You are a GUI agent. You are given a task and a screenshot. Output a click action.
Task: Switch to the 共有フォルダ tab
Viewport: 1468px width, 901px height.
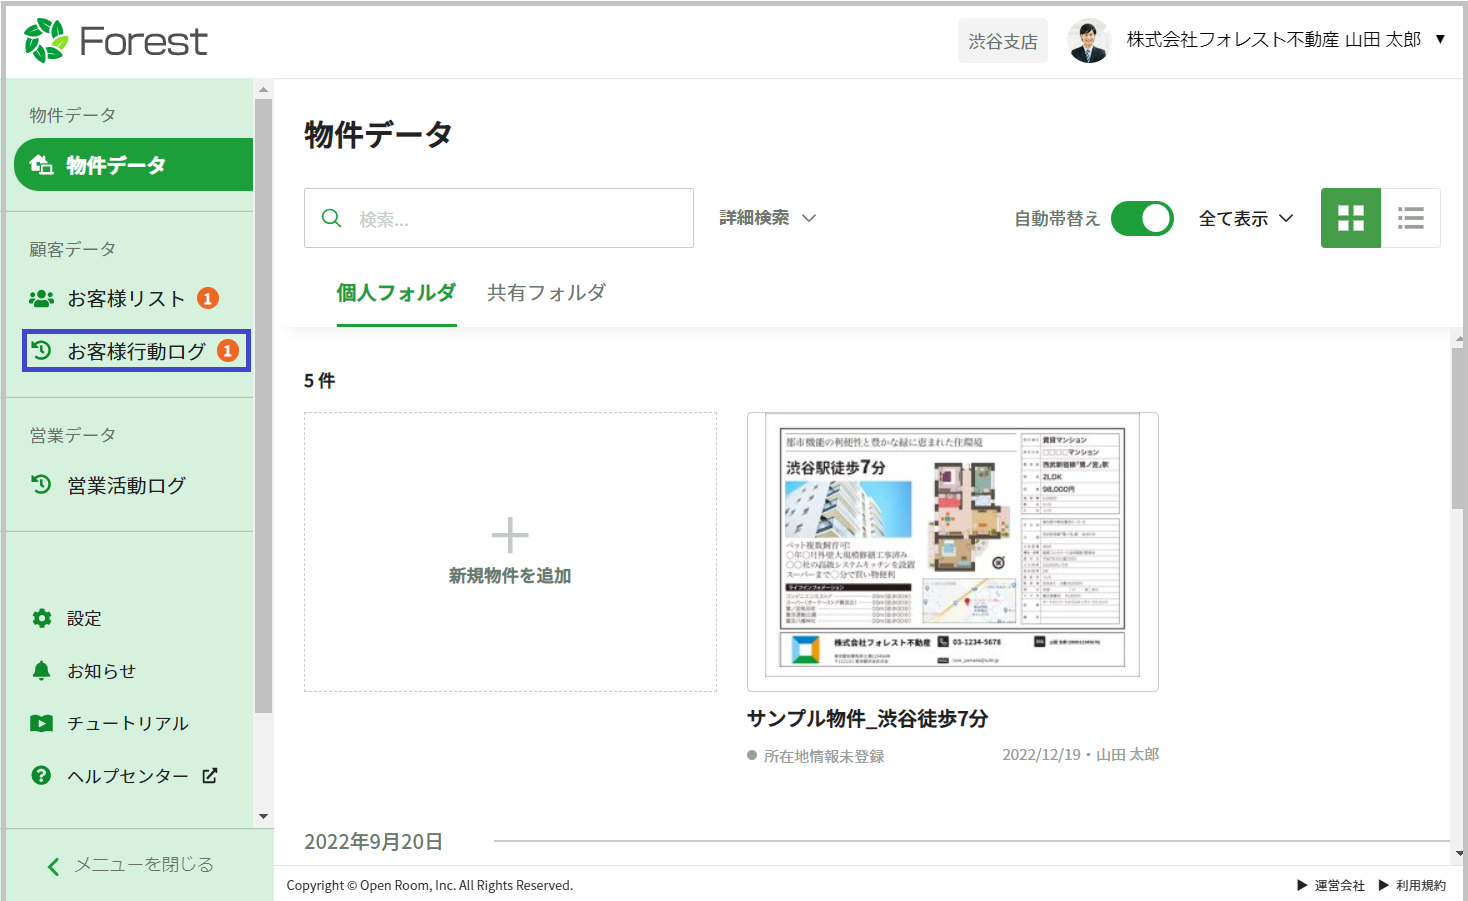point(546,293)
